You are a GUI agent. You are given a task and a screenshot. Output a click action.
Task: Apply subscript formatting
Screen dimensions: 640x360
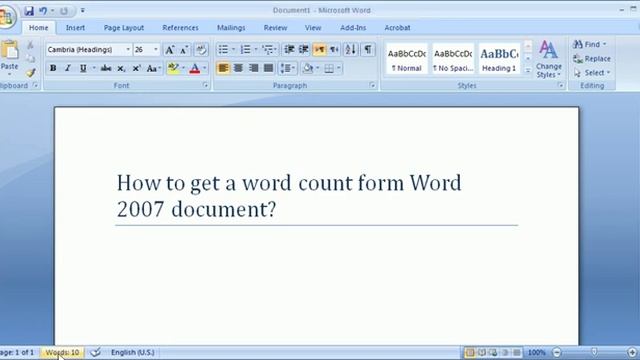click(x=121, y=68)
